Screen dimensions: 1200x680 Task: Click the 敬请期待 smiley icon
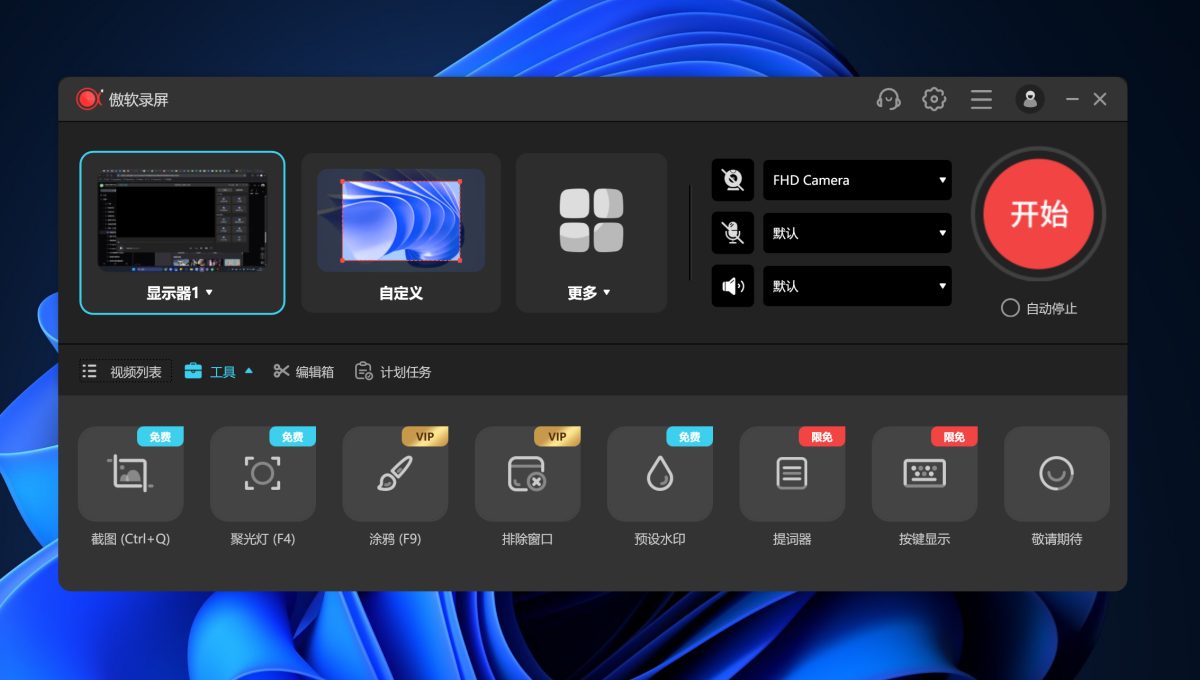[1057, 474]
